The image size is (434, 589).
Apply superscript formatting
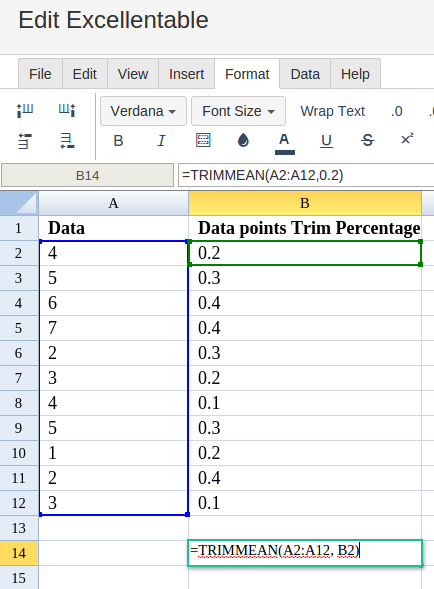407,139
